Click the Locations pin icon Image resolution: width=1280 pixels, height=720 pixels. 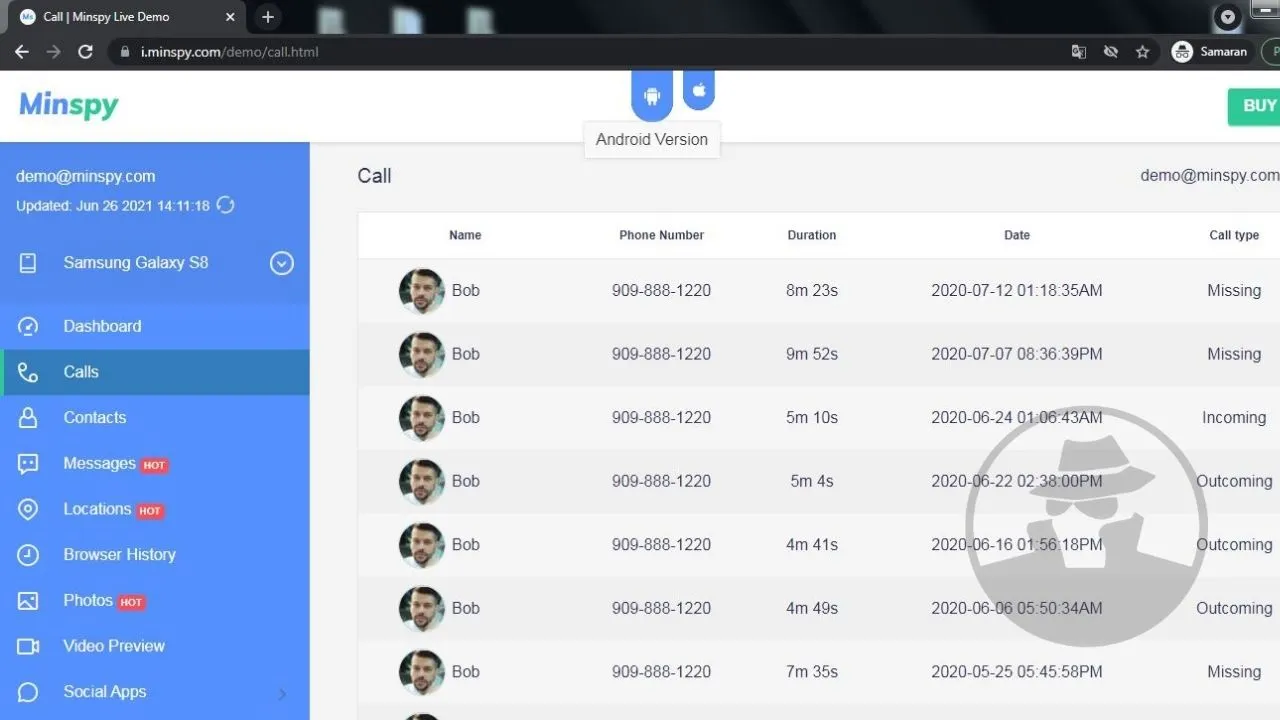point(28,509)
